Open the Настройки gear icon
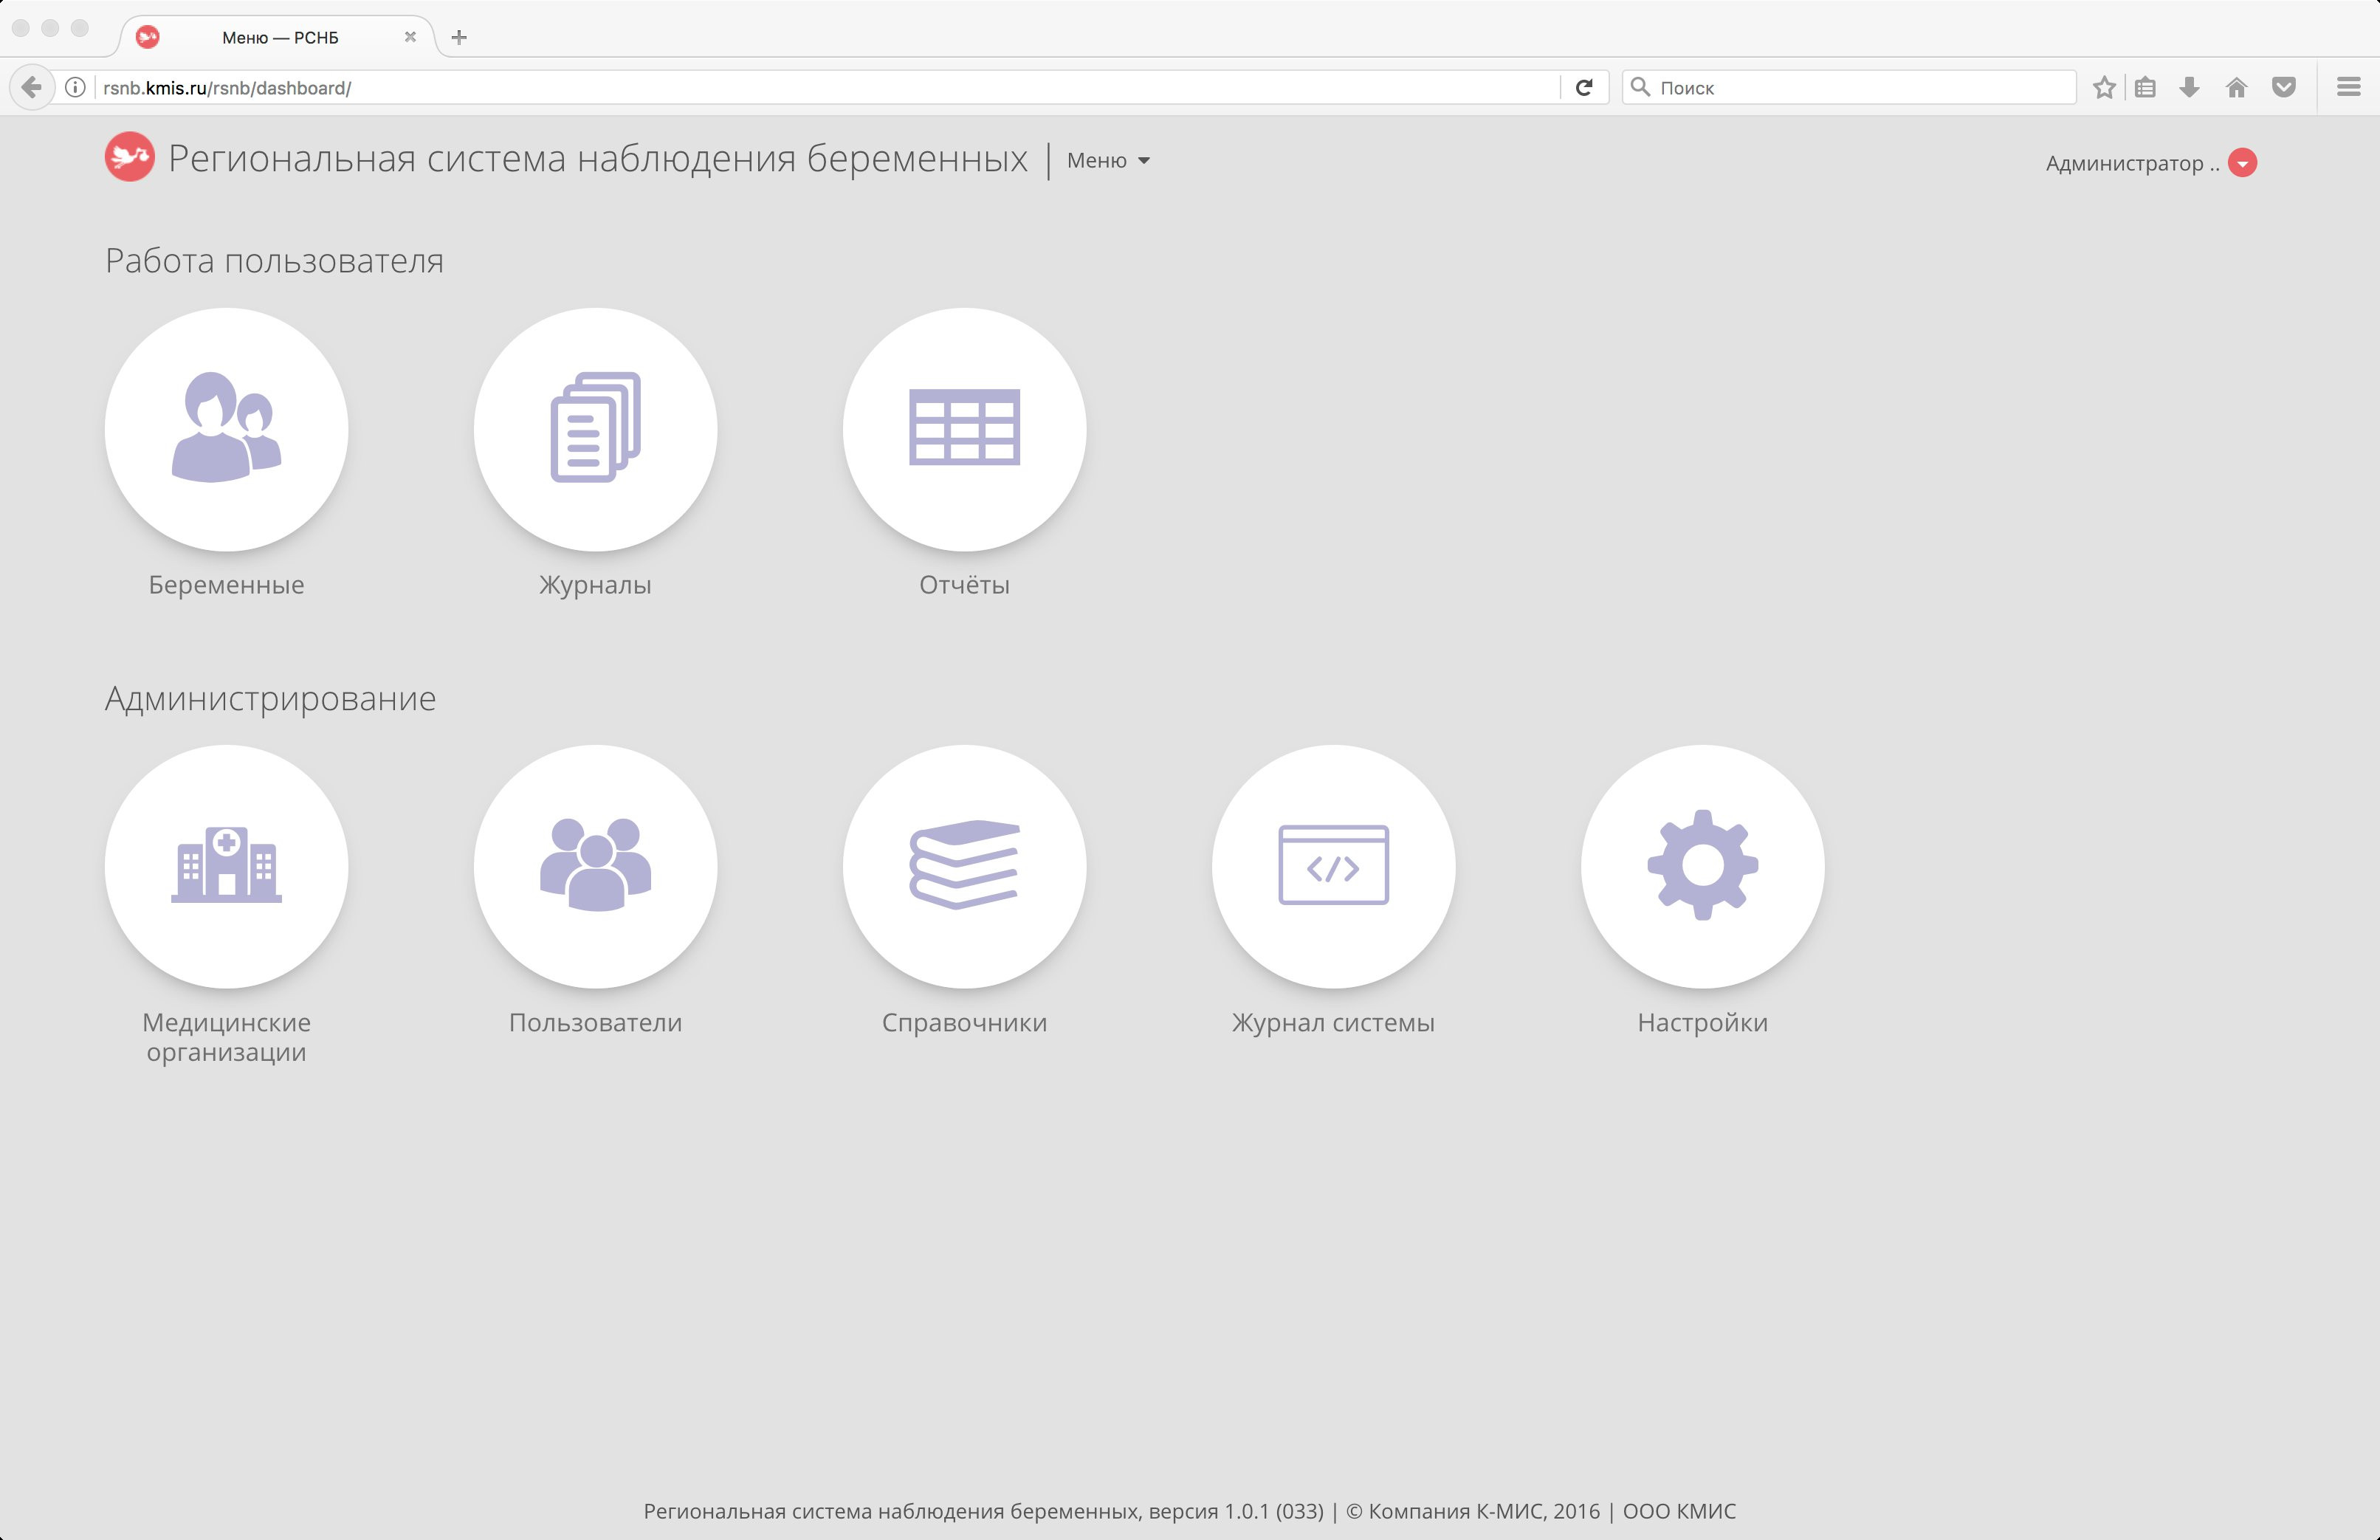The width and height of the screenshot is (2380, 1540). (x=1703, y=866)
